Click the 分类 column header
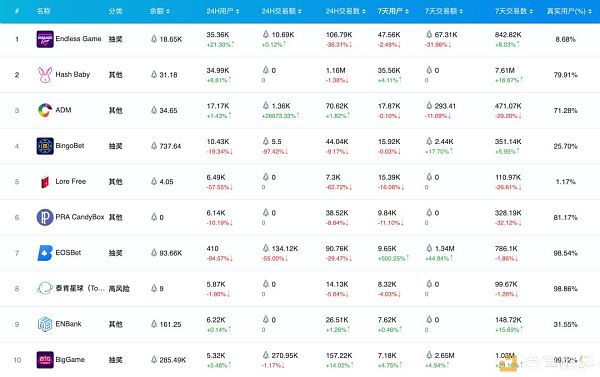 pyautogui.click(x=116, y=11)
